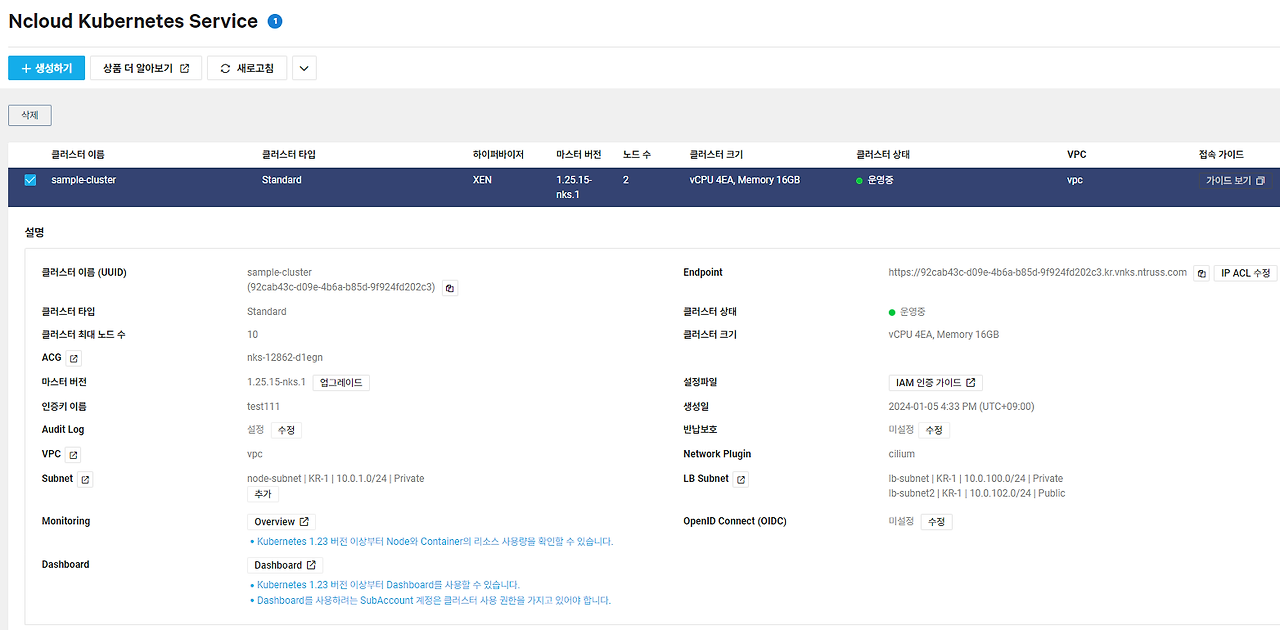Click the blue notification badge beside the title

coord(275,21)
